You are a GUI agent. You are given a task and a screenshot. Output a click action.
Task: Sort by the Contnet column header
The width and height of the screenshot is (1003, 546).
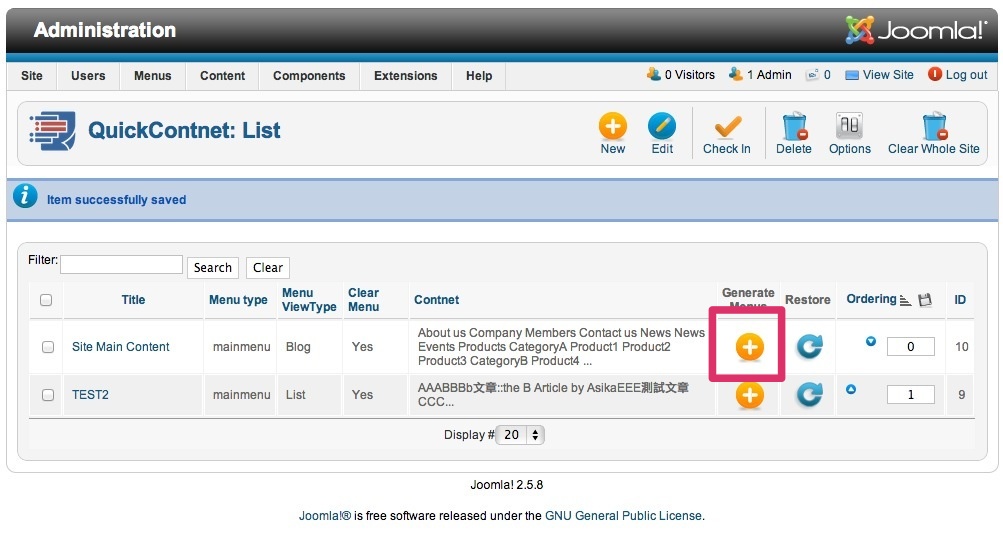tap(436, 300)
